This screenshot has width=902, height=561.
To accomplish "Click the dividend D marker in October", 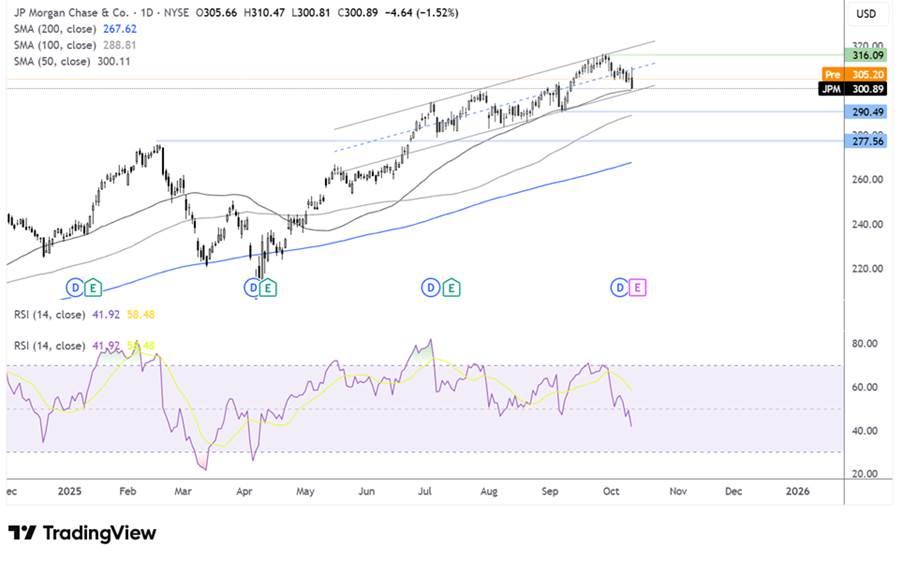I will pos(620,287).
